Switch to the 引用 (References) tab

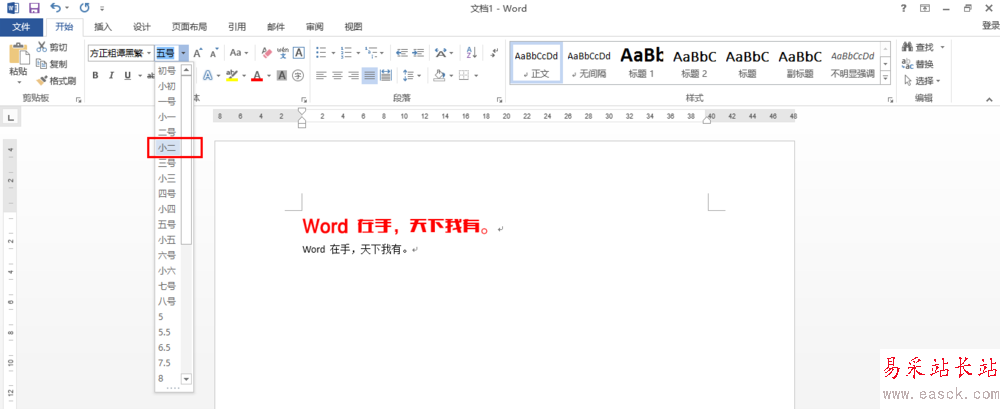[237, 27]
